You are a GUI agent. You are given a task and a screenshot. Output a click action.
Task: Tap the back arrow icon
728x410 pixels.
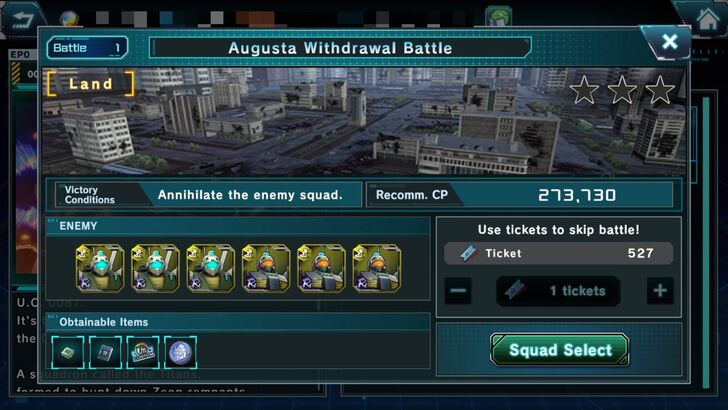tap(21, 19)
